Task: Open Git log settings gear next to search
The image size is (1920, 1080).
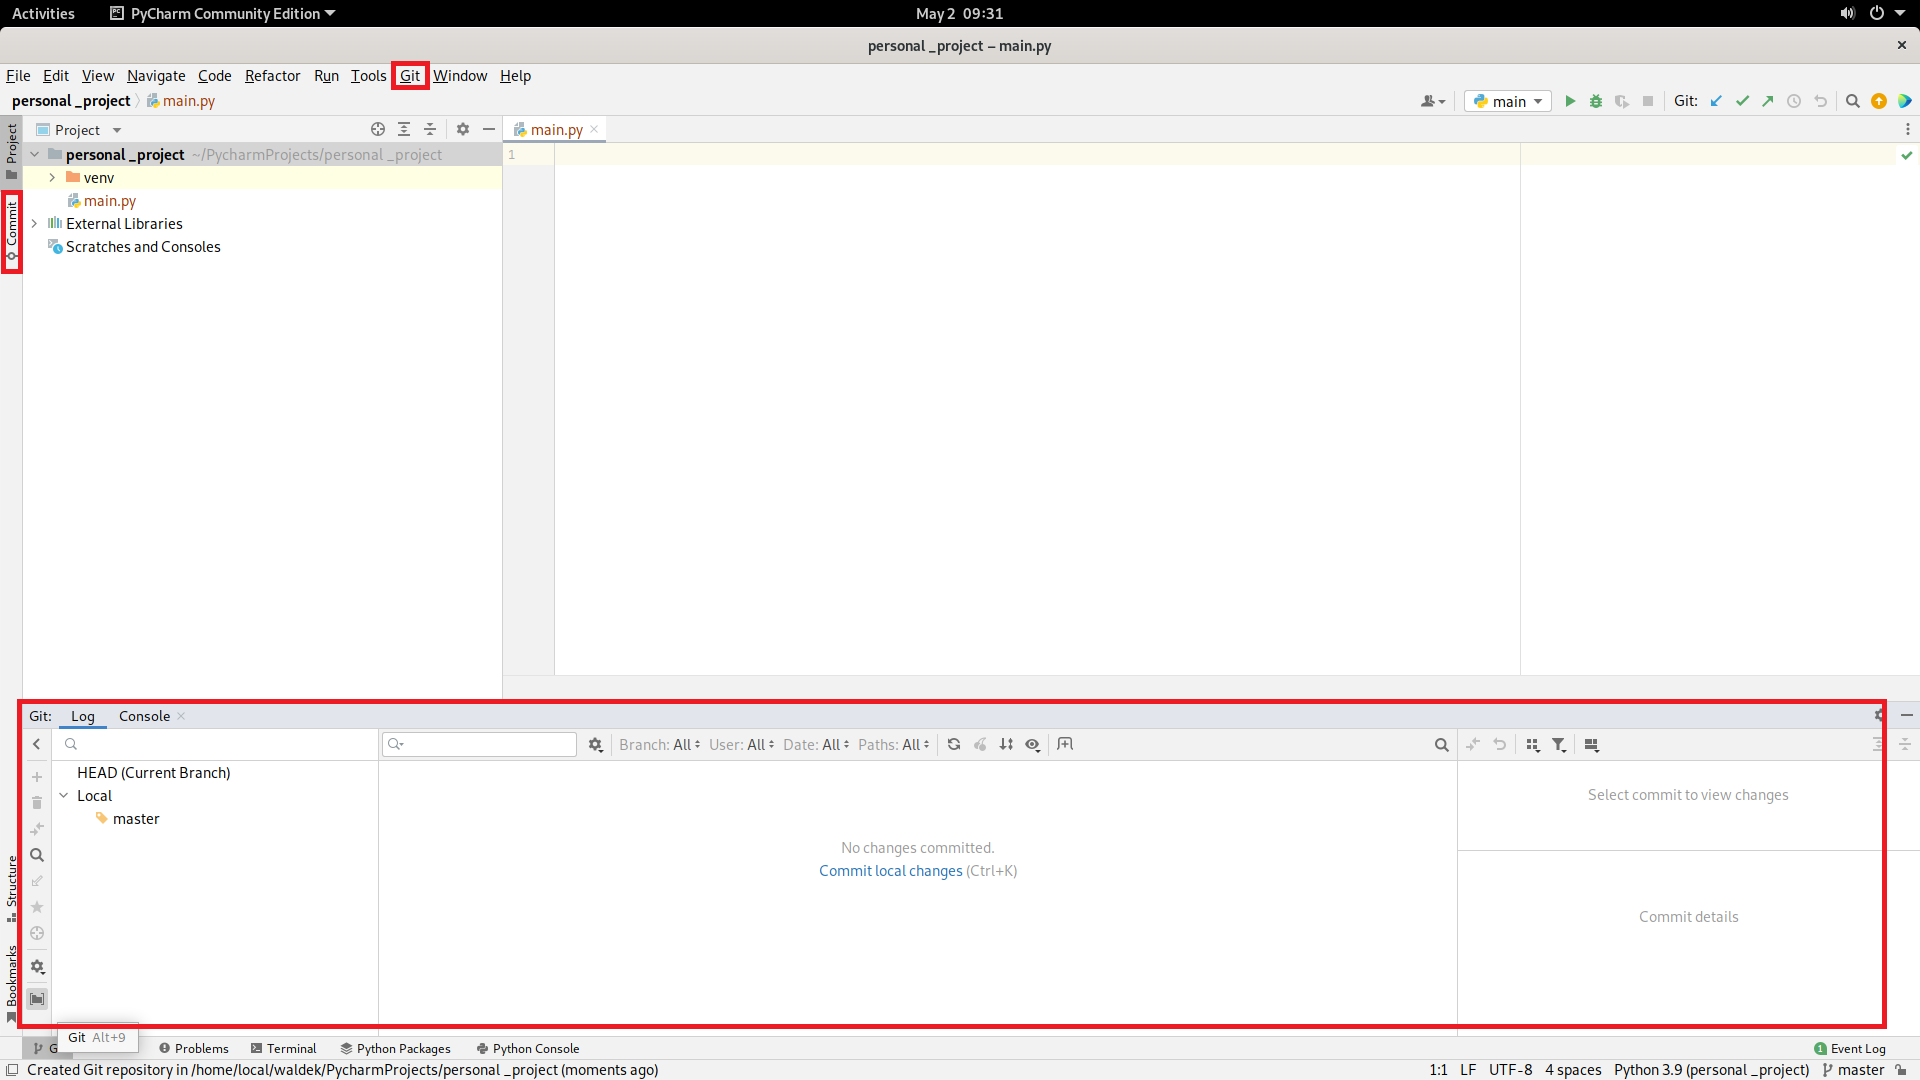Action: pyautogui.click(x=596, y=744)
